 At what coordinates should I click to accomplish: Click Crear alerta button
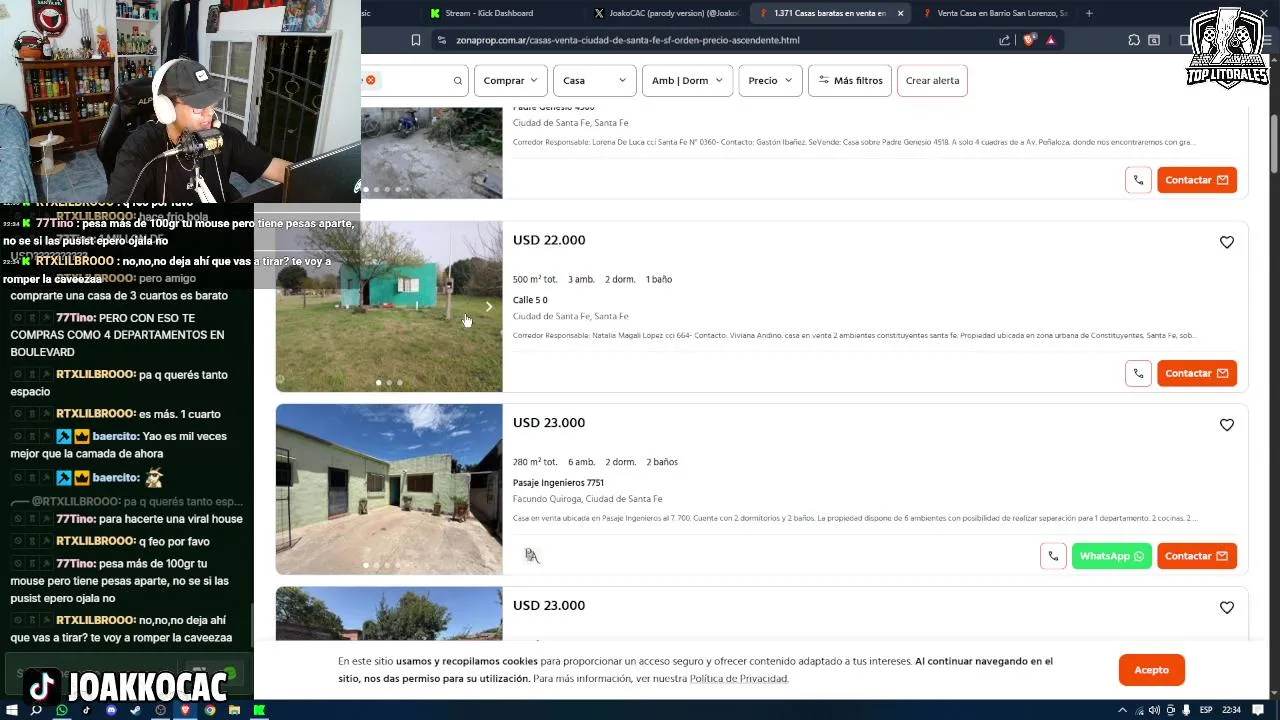[932, 80]
